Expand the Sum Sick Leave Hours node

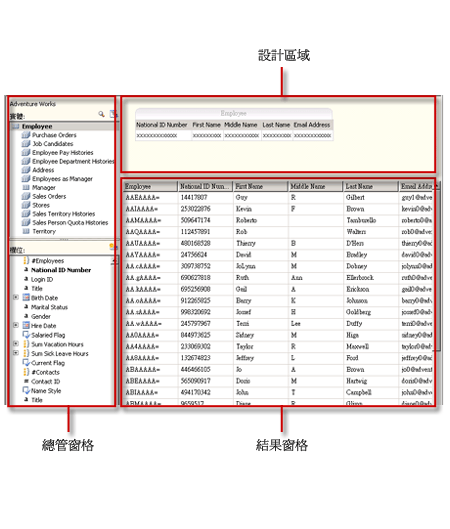point(16,353)
